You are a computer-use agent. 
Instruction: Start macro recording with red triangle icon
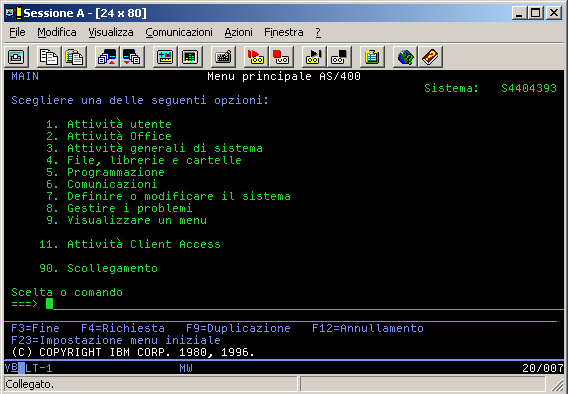pos(256,57)
